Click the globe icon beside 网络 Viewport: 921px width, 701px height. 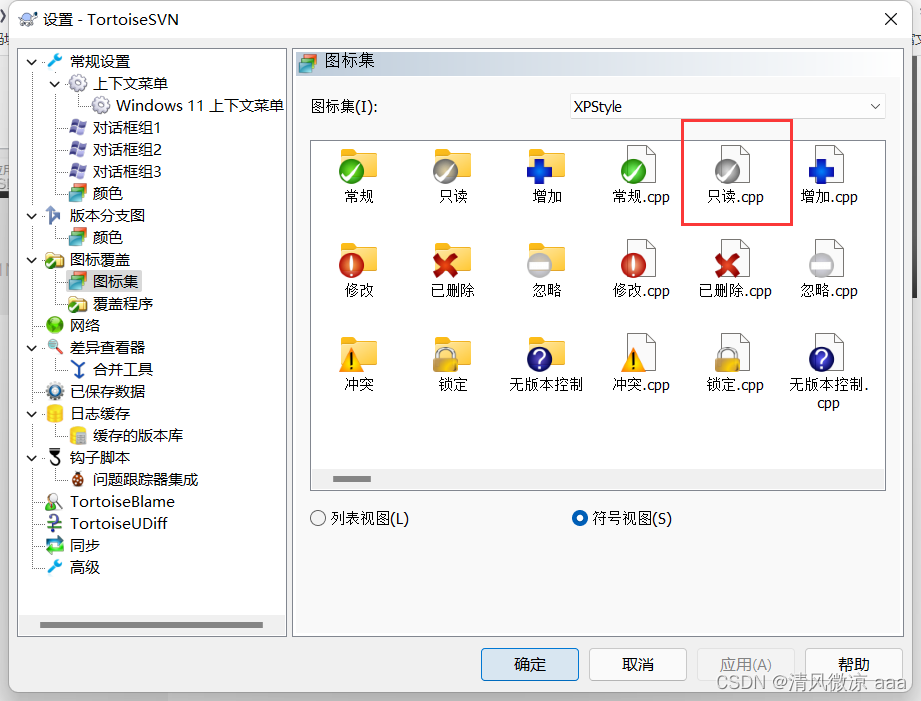pyautogui.click(x=55, y=325)
